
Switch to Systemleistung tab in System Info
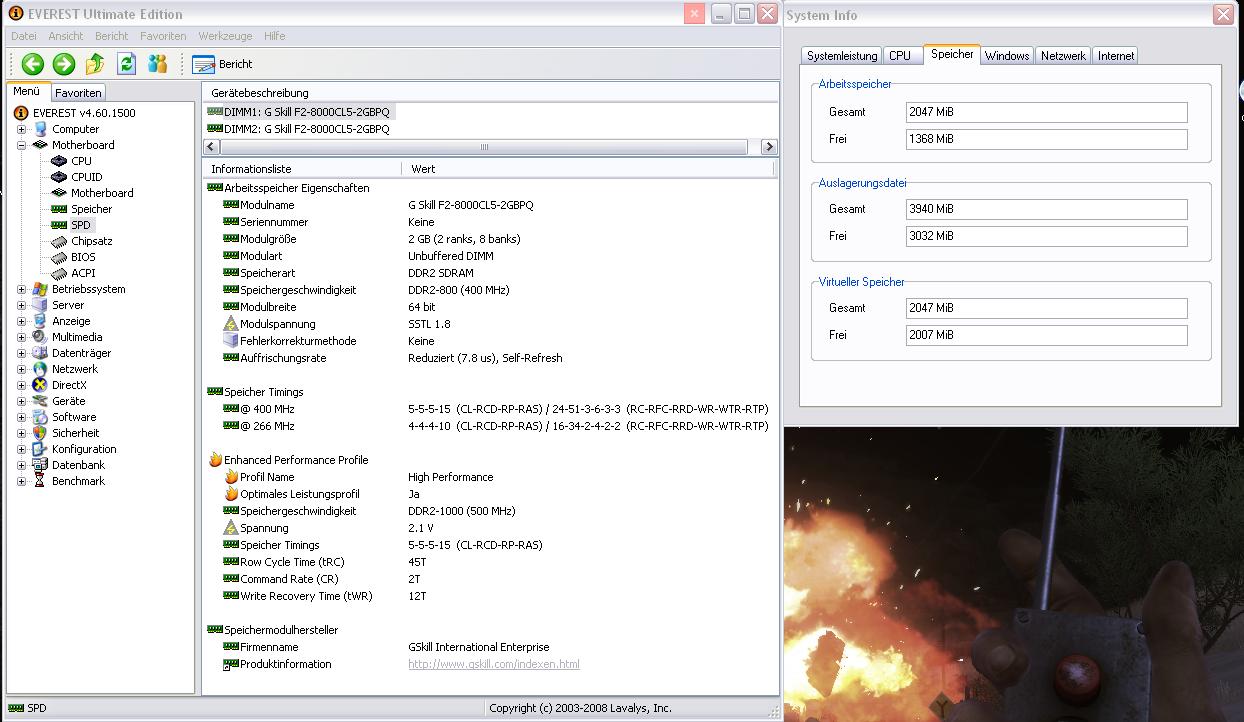point(842,56)
